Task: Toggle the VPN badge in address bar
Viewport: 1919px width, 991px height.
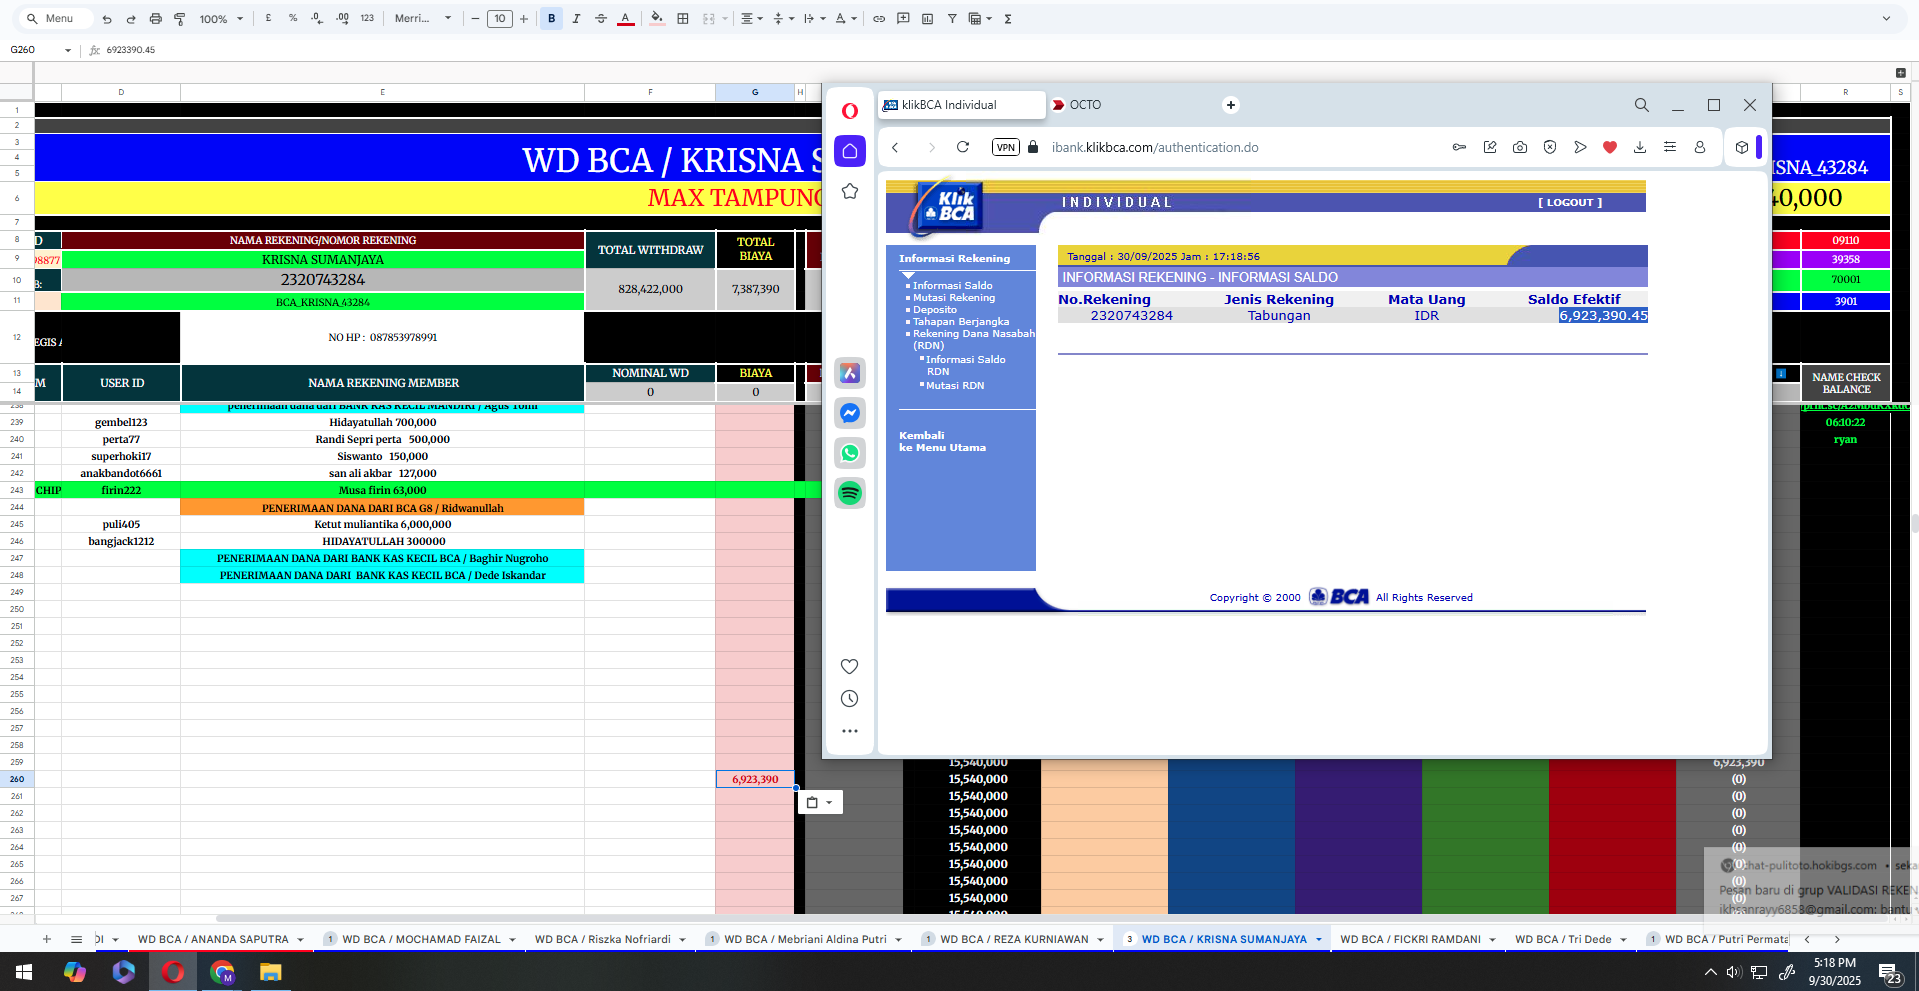Action: pos(1006,147)
